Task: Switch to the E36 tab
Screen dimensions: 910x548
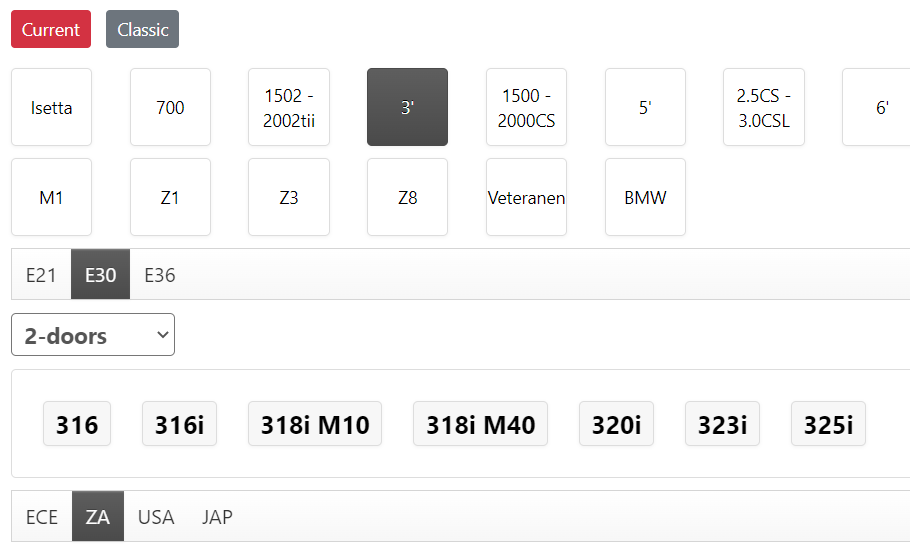Action: click(160, 275)
